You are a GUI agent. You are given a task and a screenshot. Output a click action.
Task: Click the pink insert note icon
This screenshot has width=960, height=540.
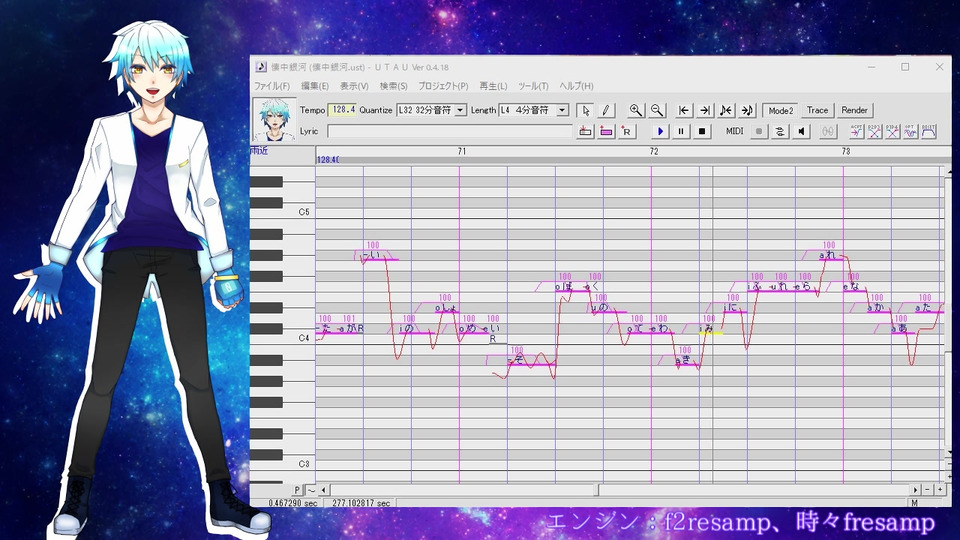(x=606, y=131)
